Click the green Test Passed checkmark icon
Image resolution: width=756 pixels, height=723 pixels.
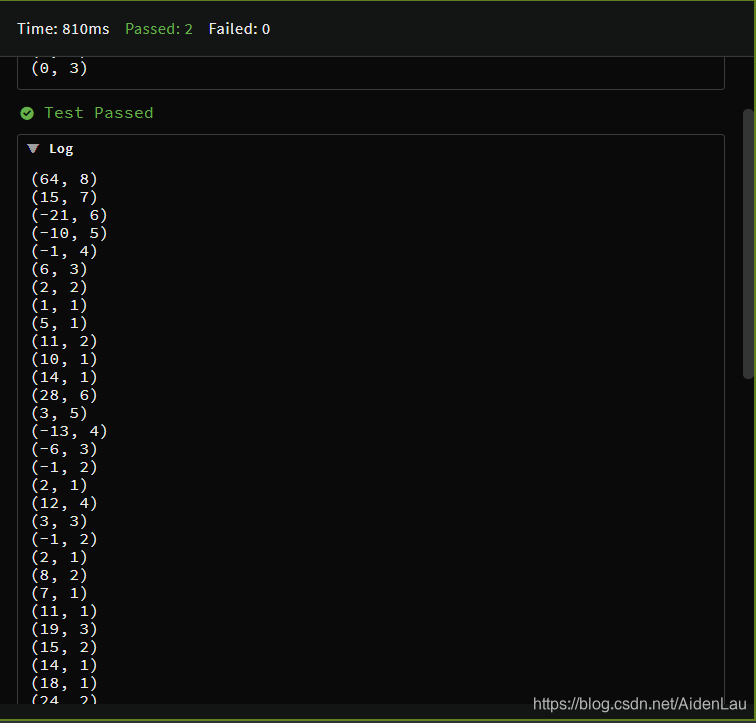tap(27, 113)
